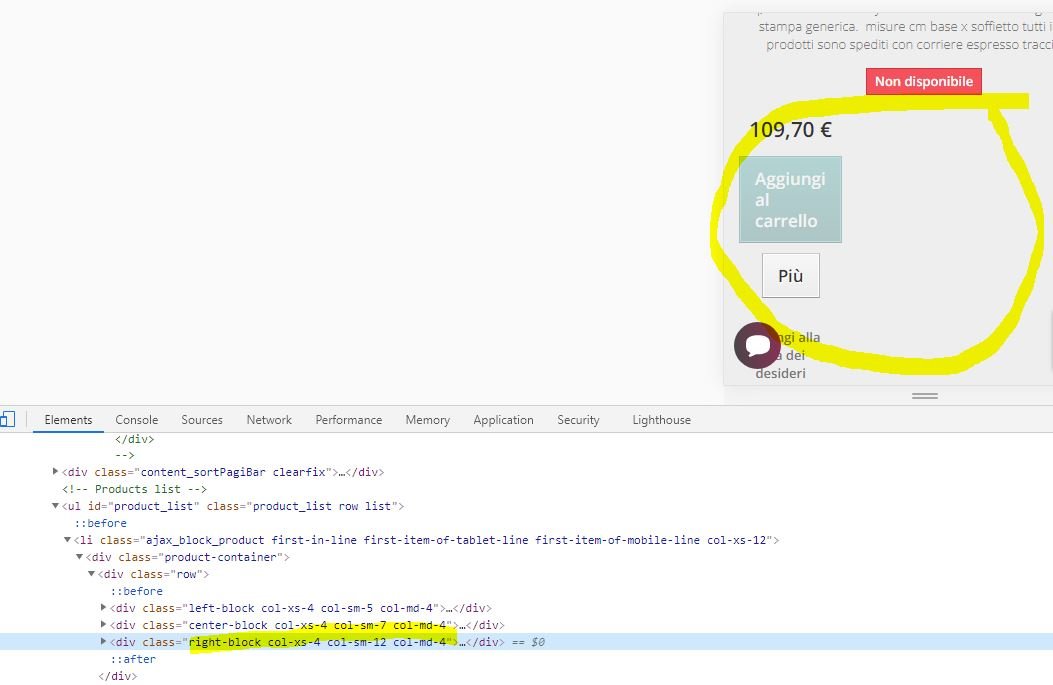The height and width of the screenshot is (685, 1053).
Task: Select the ::after pseudo-element row
Action: (133, 659)
